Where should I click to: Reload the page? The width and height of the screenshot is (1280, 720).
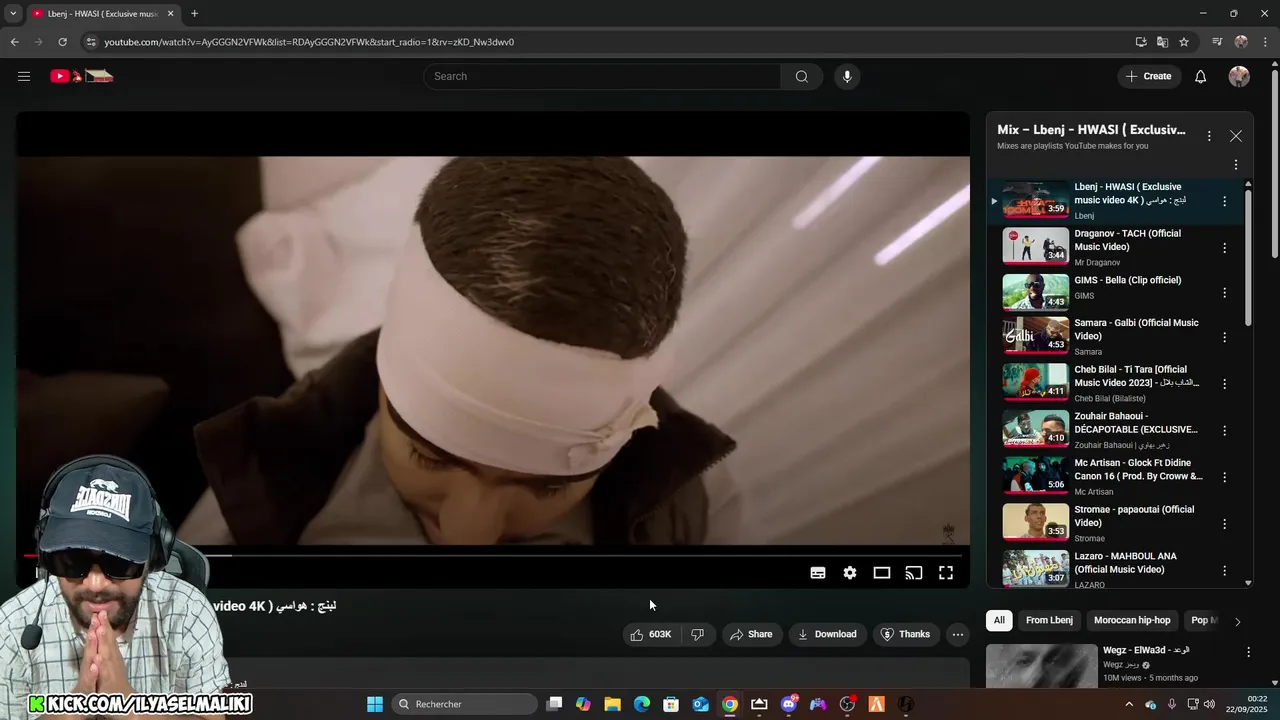tap(62, 42)
